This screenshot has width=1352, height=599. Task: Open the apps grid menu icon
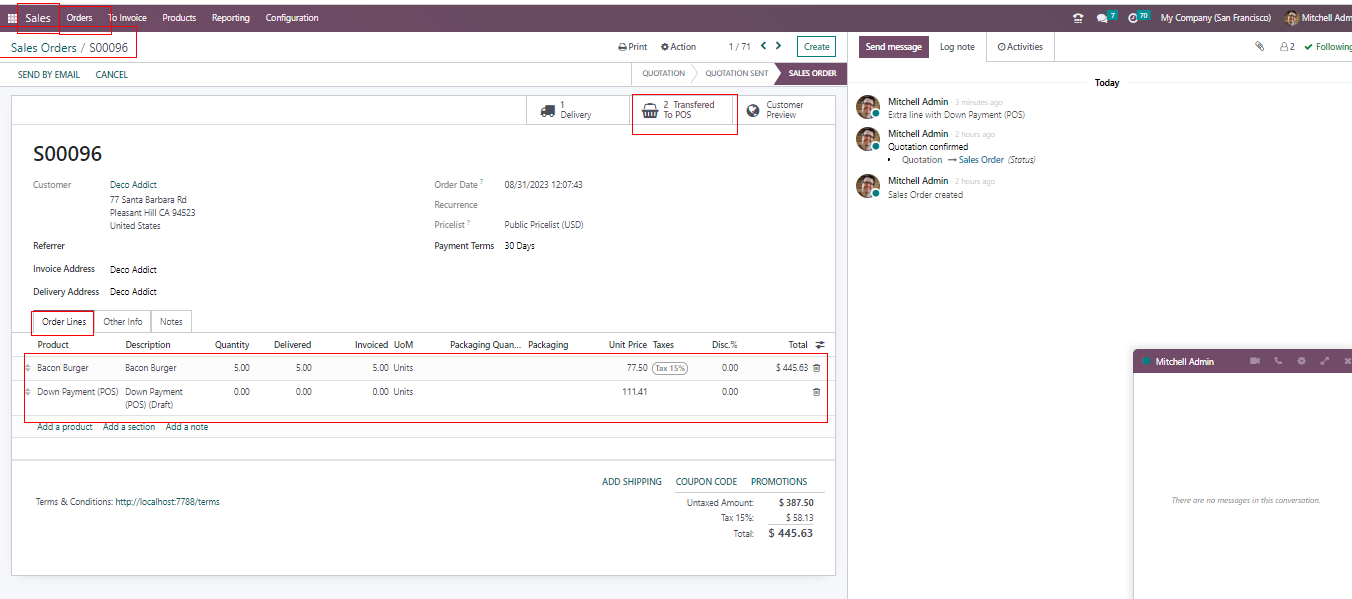click(x=13, y=18)
